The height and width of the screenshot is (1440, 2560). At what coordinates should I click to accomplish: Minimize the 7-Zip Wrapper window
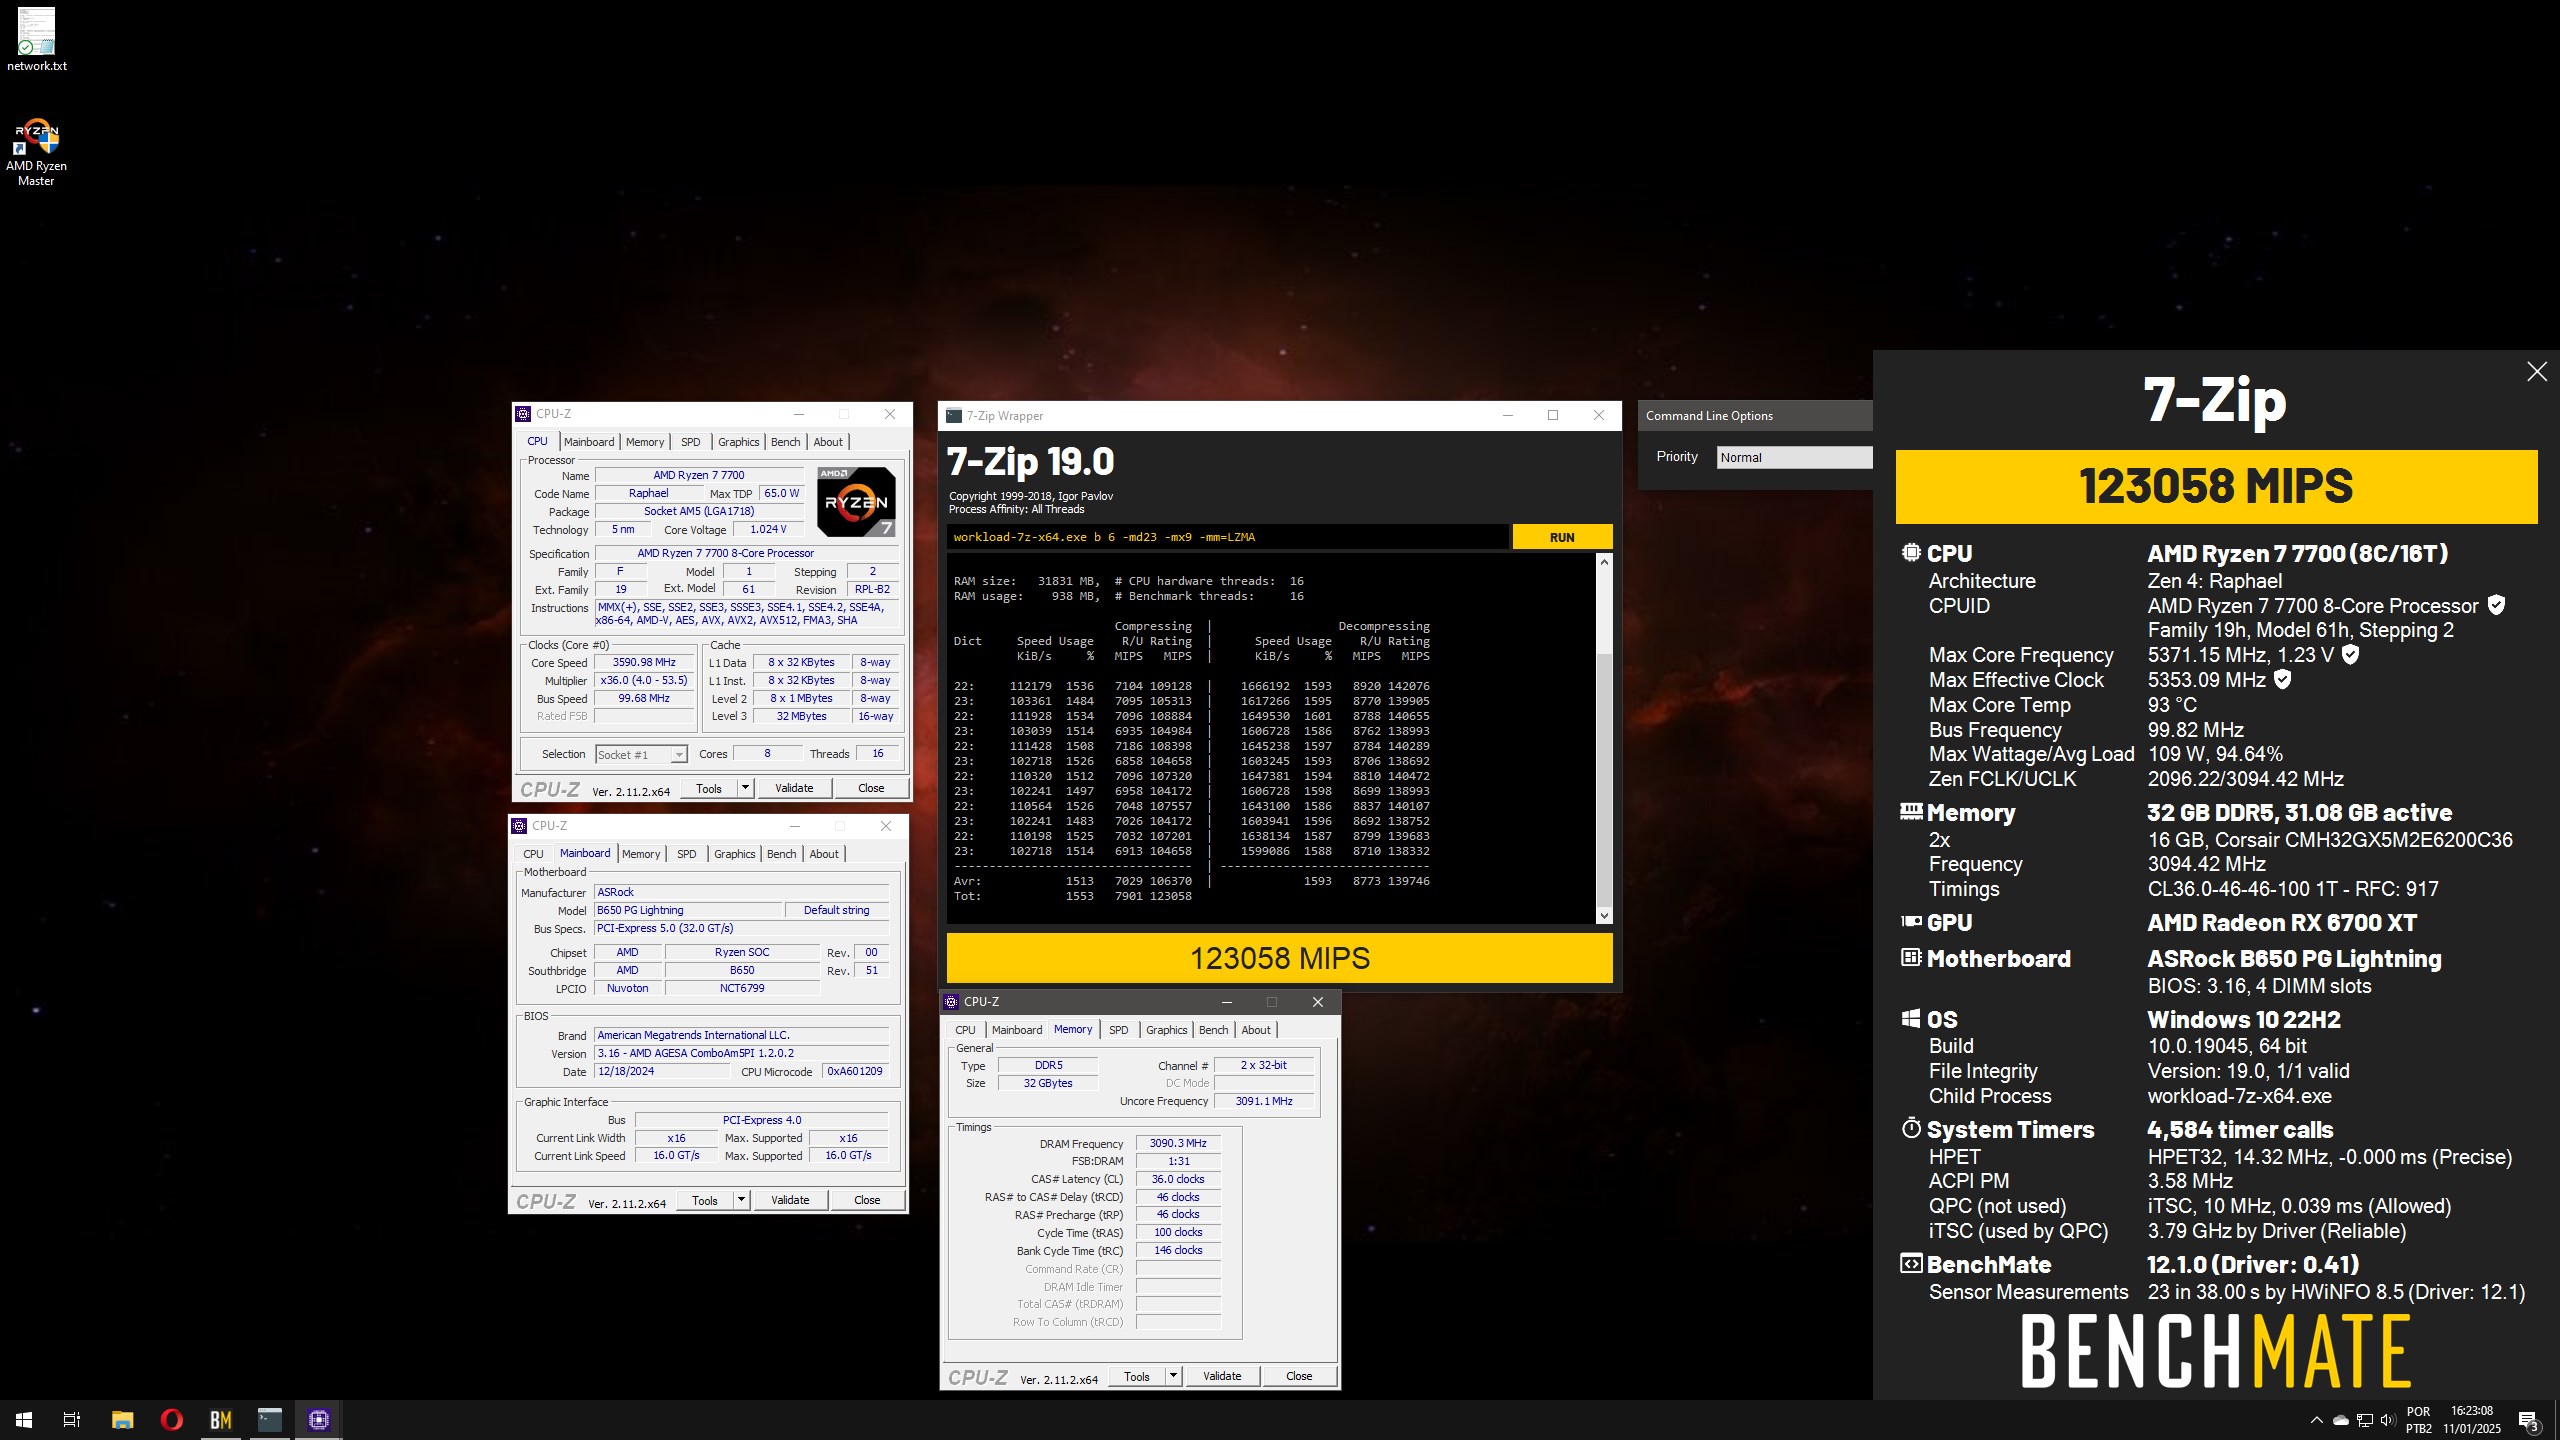(1508, 416)
